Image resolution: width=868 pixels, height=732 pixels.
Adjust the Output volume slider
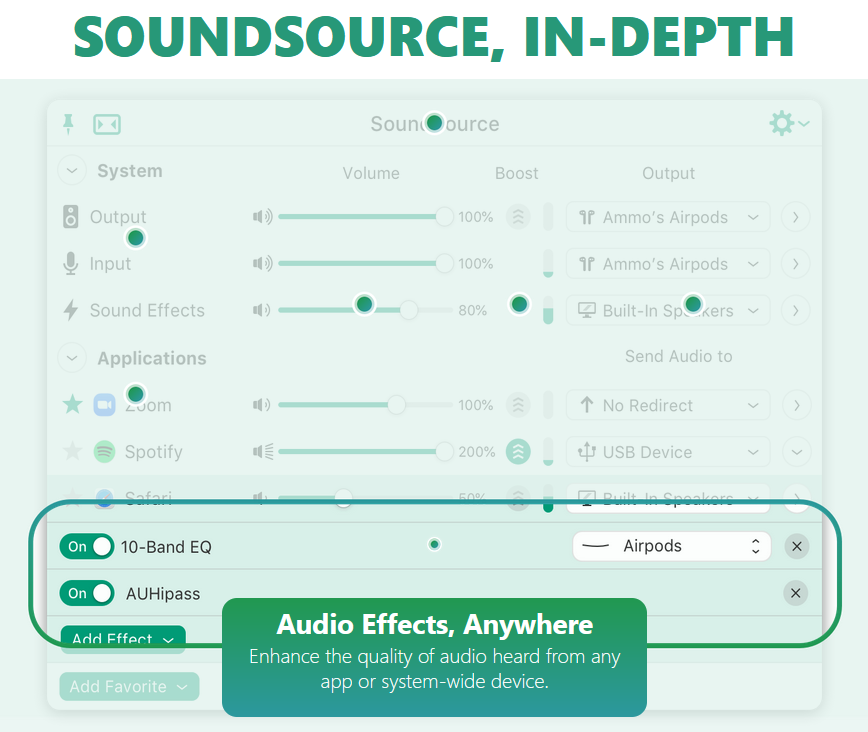coord(365,216)
